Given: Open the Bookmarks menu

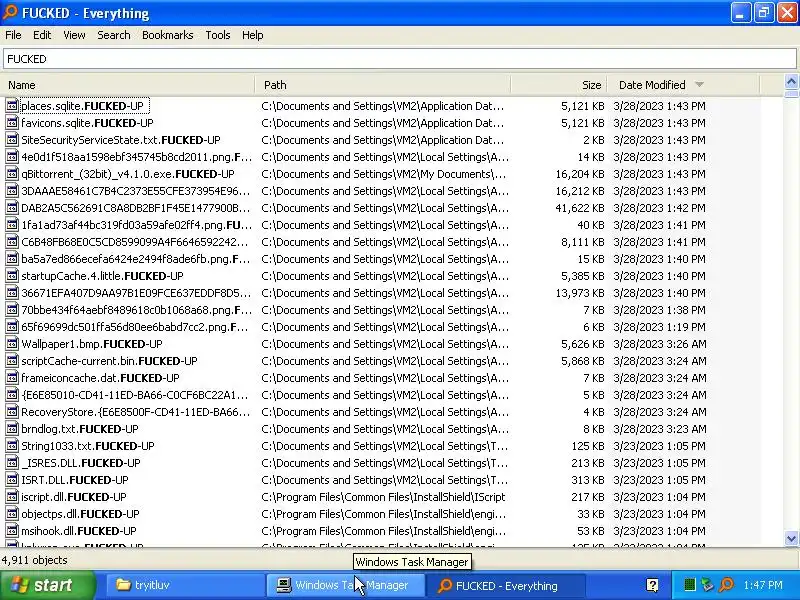Looking at the screenshot, I should click(167, 35).
